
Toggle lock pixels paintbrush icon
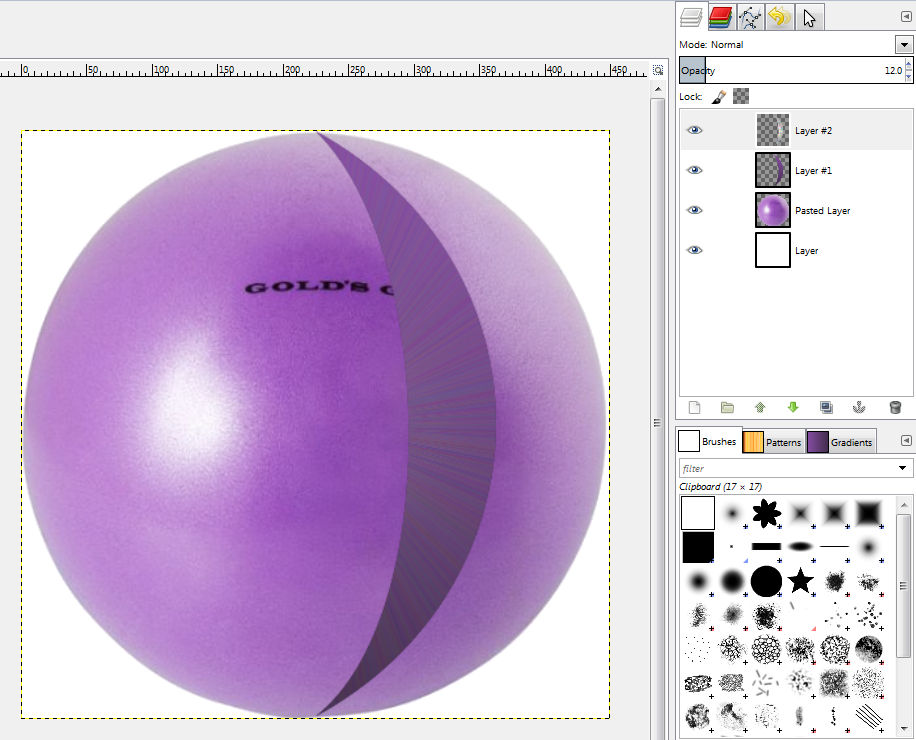[x=719, y=96]
